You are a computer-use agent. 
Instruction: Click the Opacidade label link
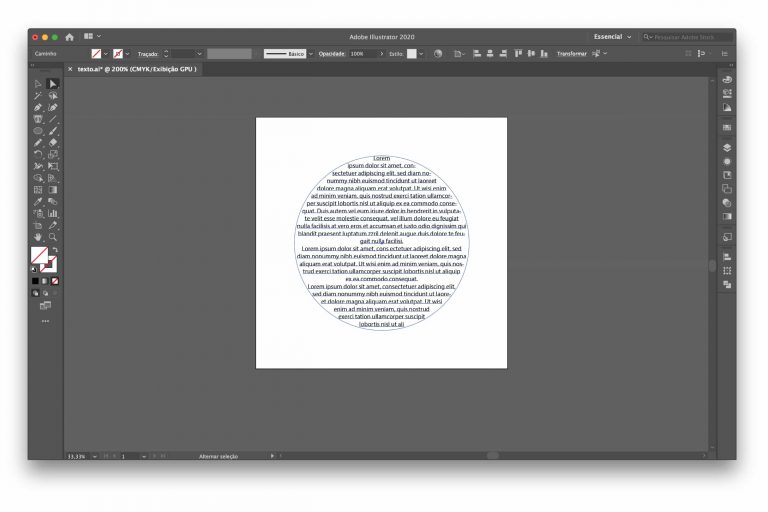click(332, 54)
